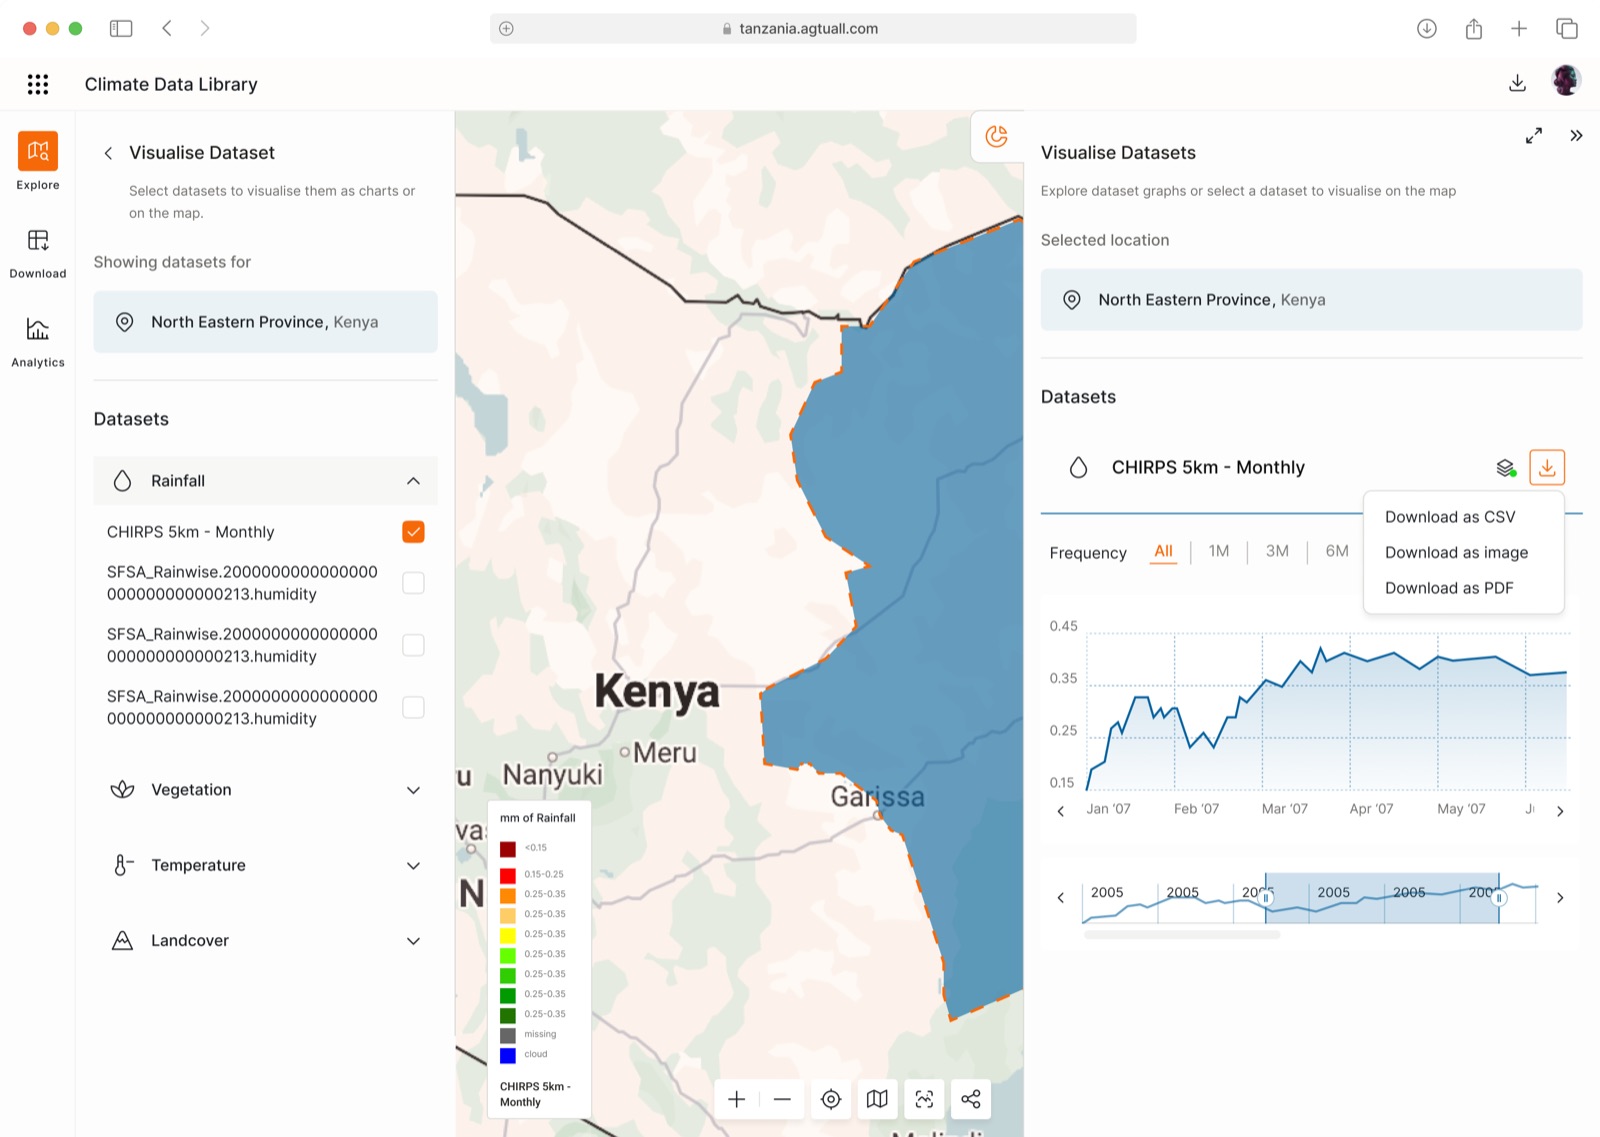Image resolution: width=1600 pixels, height=1137 pixels.
Task: Expand the Visualise Datasets panel fullscreen
Action: click(x=1533, y=136)
